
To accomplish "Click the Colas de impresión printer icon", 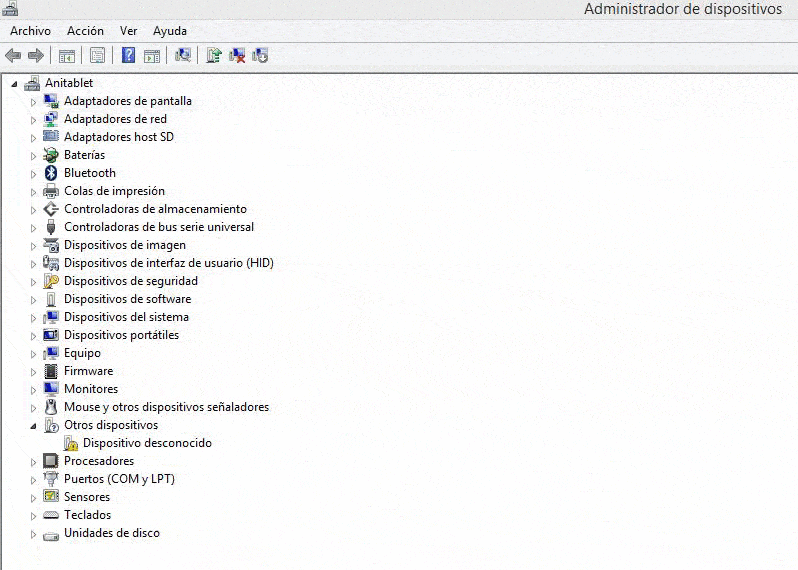I will (50, 191).
